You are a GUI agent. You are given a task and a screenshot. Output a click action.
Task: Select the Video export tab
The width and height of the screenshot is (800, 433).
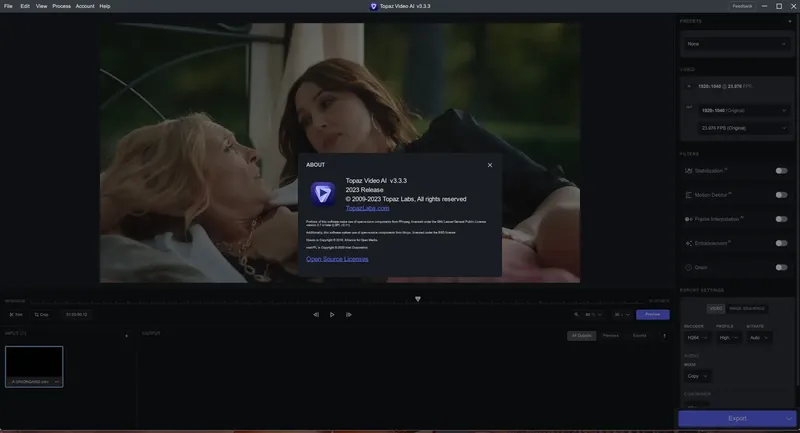(716, 309)
